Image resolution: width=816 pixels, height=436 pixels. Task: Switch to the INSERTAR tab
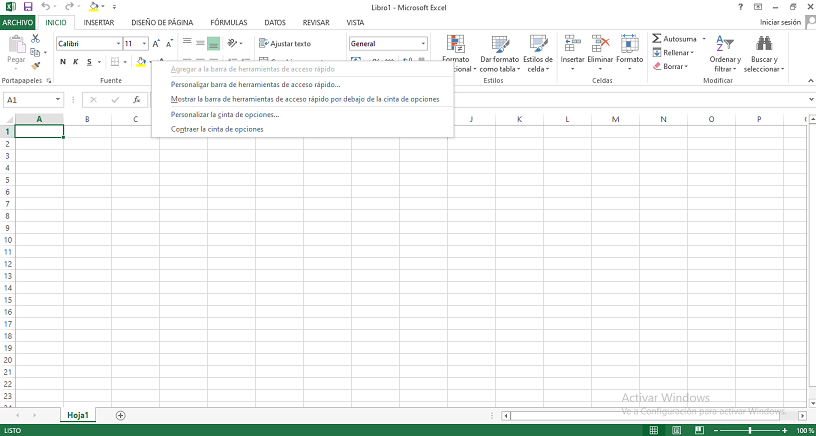(x=99, y=22)
